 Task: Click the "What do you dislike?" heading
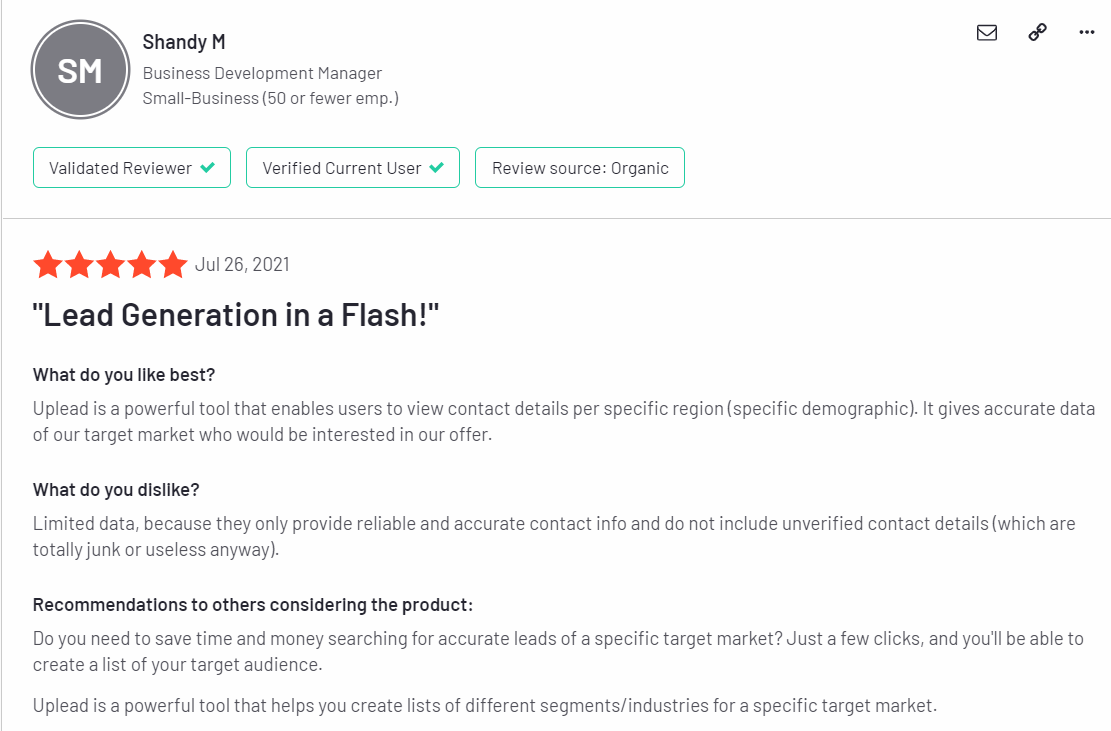(x=116, y=490)
